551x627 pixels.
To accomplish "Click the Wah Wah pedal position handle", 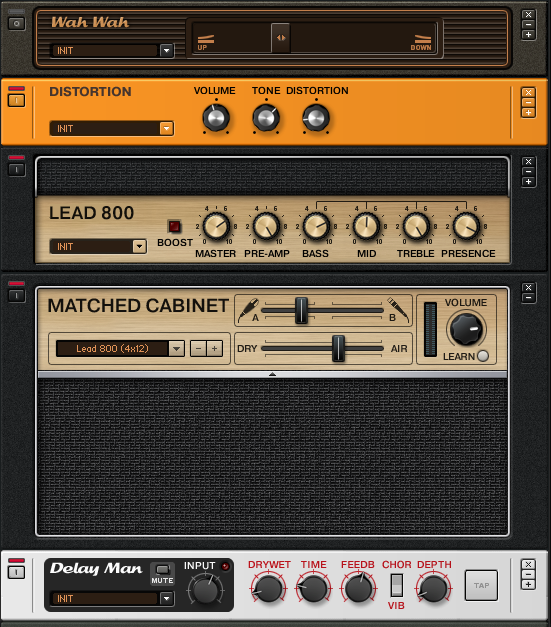I will point(281,38).
